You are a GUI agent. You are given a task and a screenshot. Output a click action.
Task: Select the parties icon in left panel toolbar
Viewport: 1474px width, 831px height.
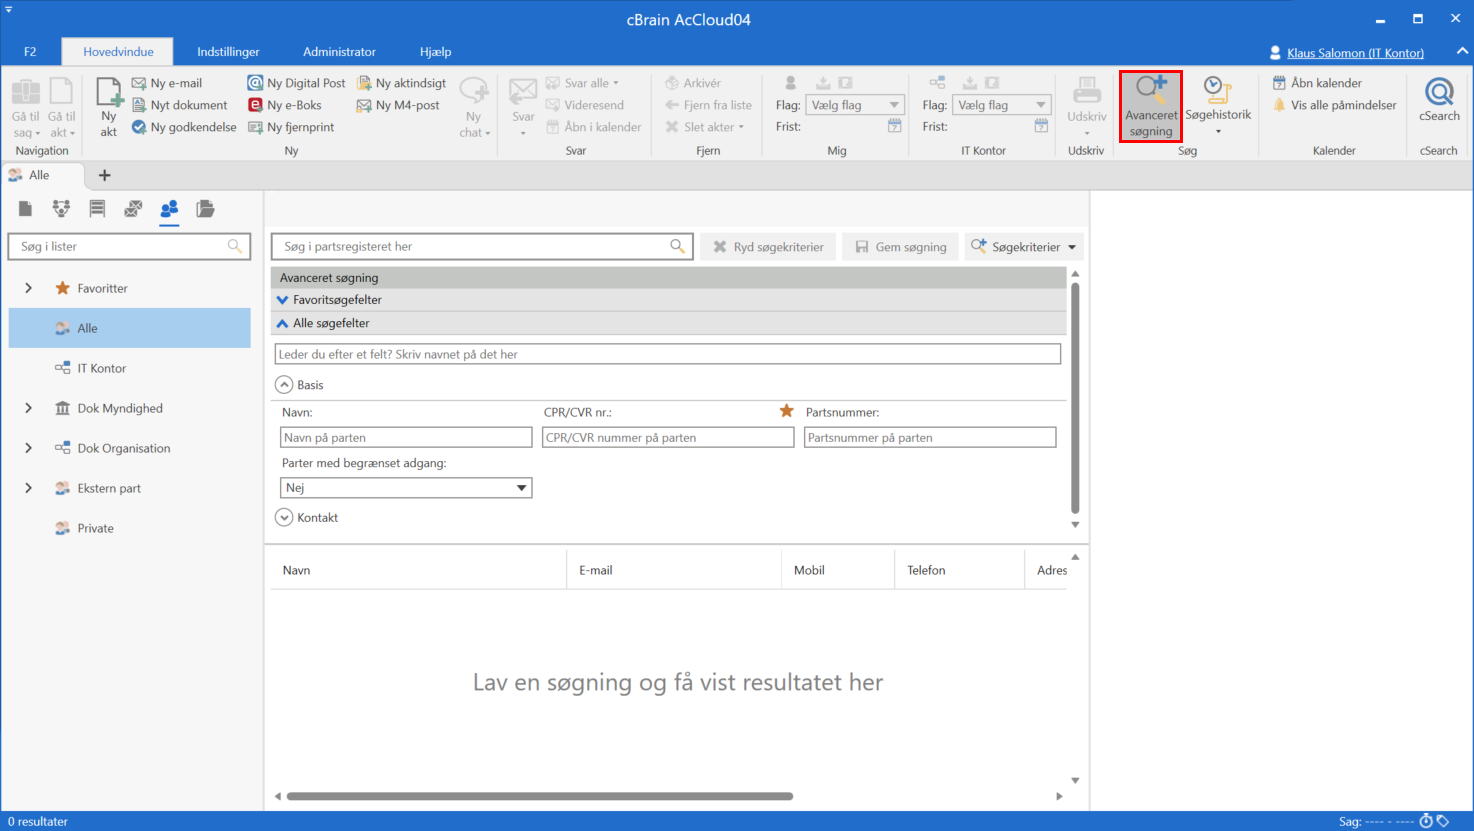point(169,209)
